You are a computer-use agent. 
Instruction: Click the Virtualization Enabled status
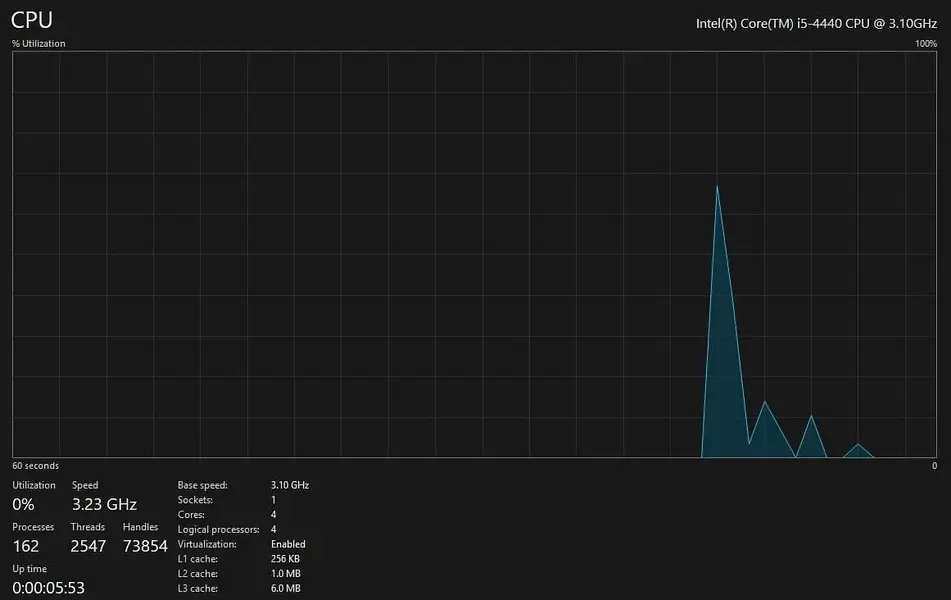point(288,545)
